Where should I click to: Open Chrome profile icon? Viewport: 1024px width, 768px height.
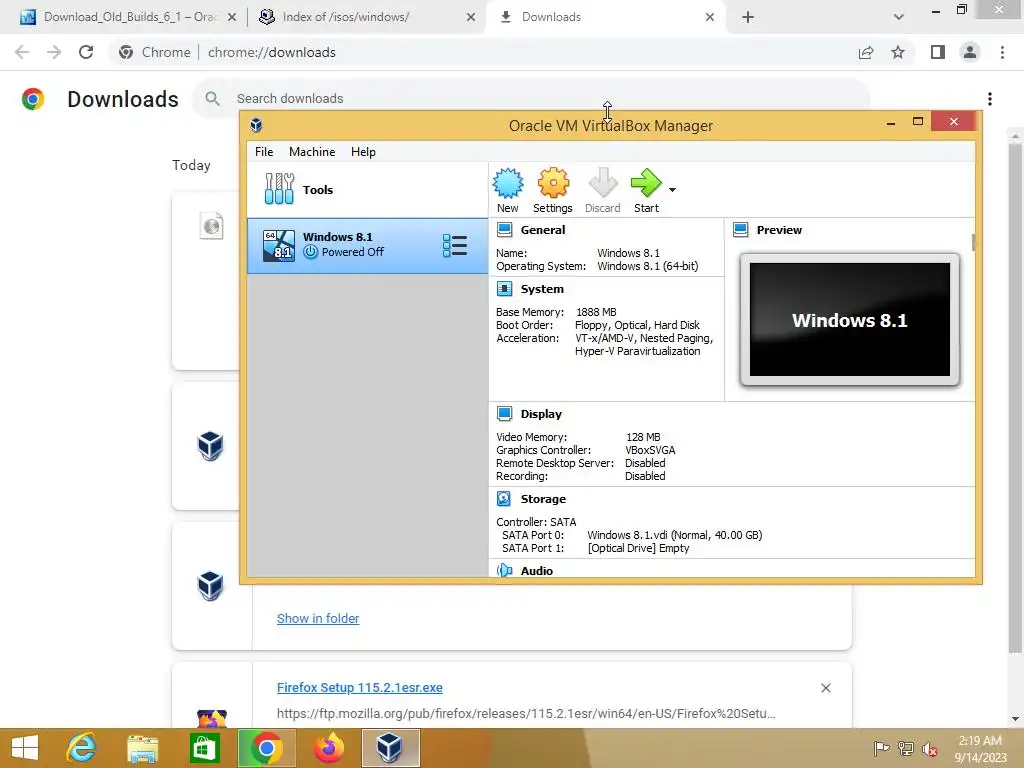[970, 52]
